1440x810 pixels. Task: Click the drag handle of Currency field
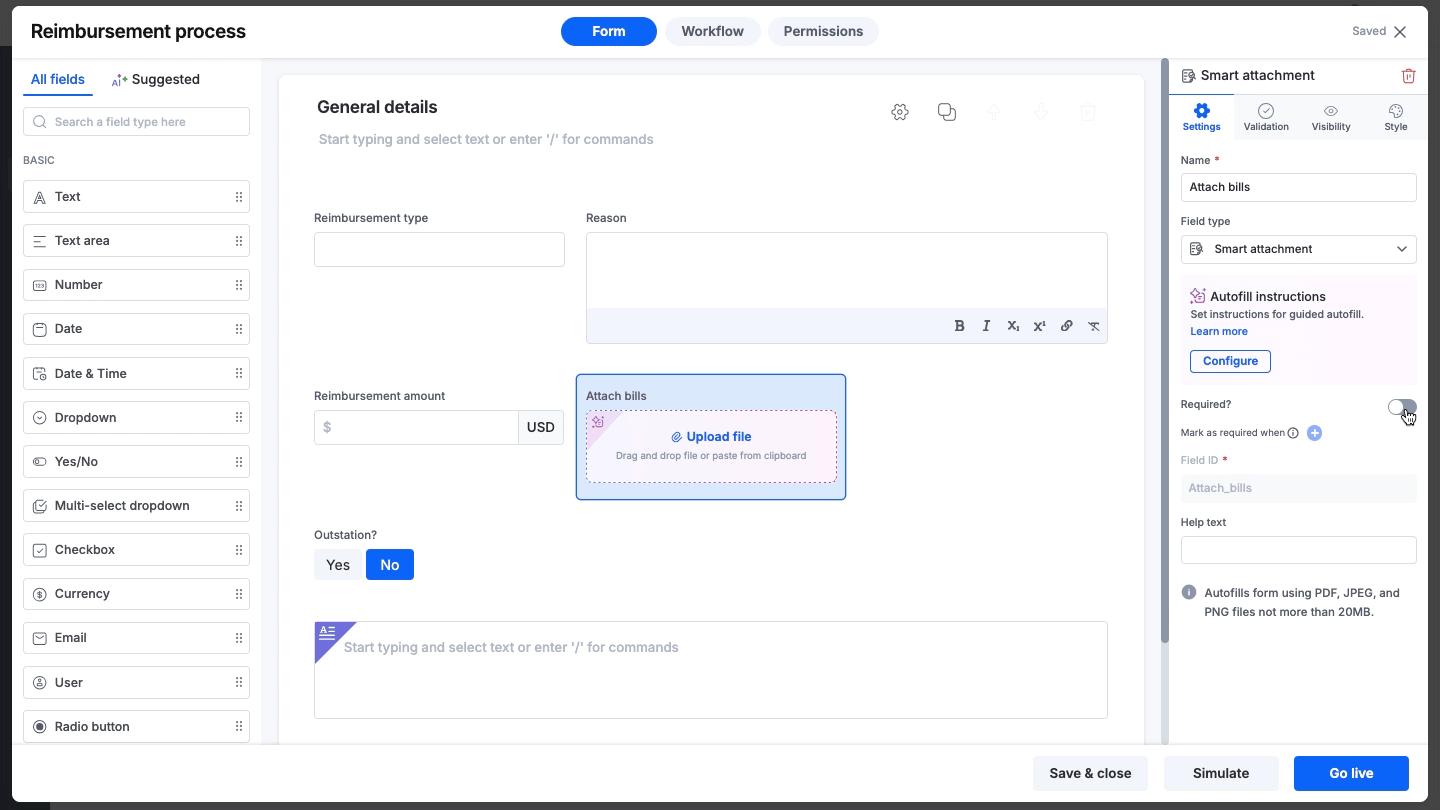point(239,594)
